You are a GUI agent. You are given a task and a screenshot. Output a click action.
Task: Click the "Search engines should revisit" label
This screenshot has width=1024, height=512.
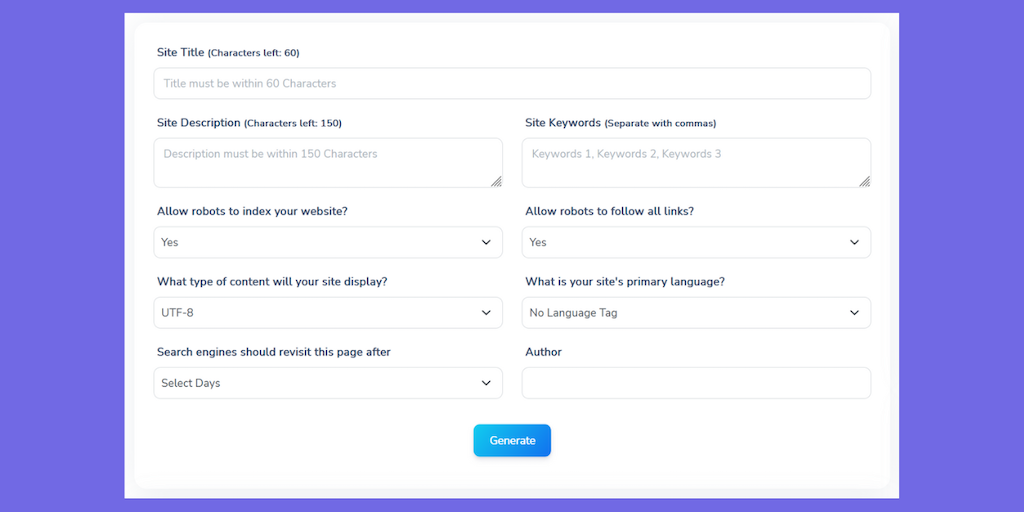[274, 352]
